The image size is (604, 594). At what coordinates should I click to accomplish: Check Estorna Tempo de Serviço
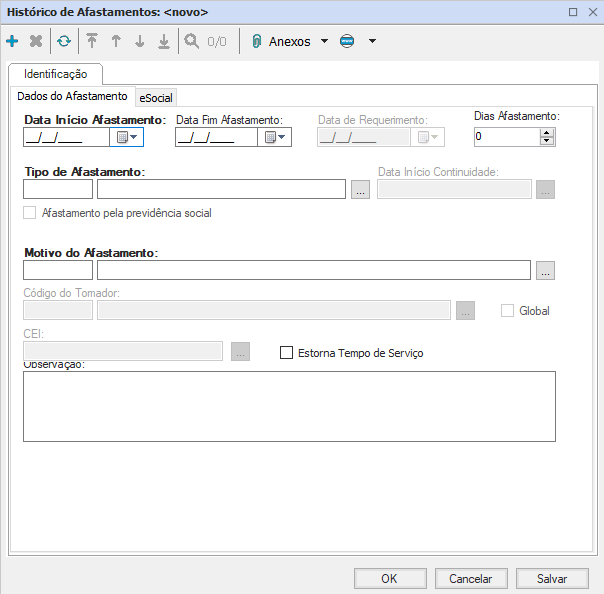287,353
